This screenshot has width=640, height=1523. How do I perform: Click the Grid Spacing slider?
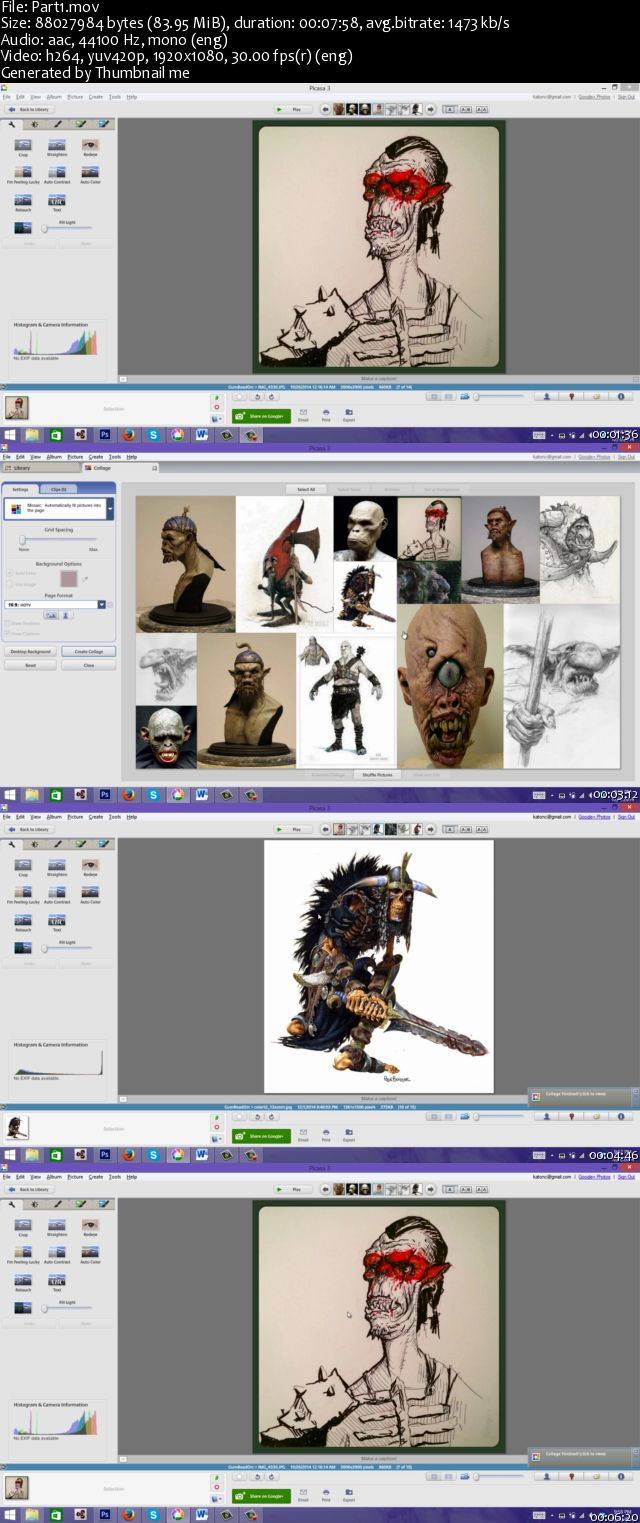(x=60, y=540)
